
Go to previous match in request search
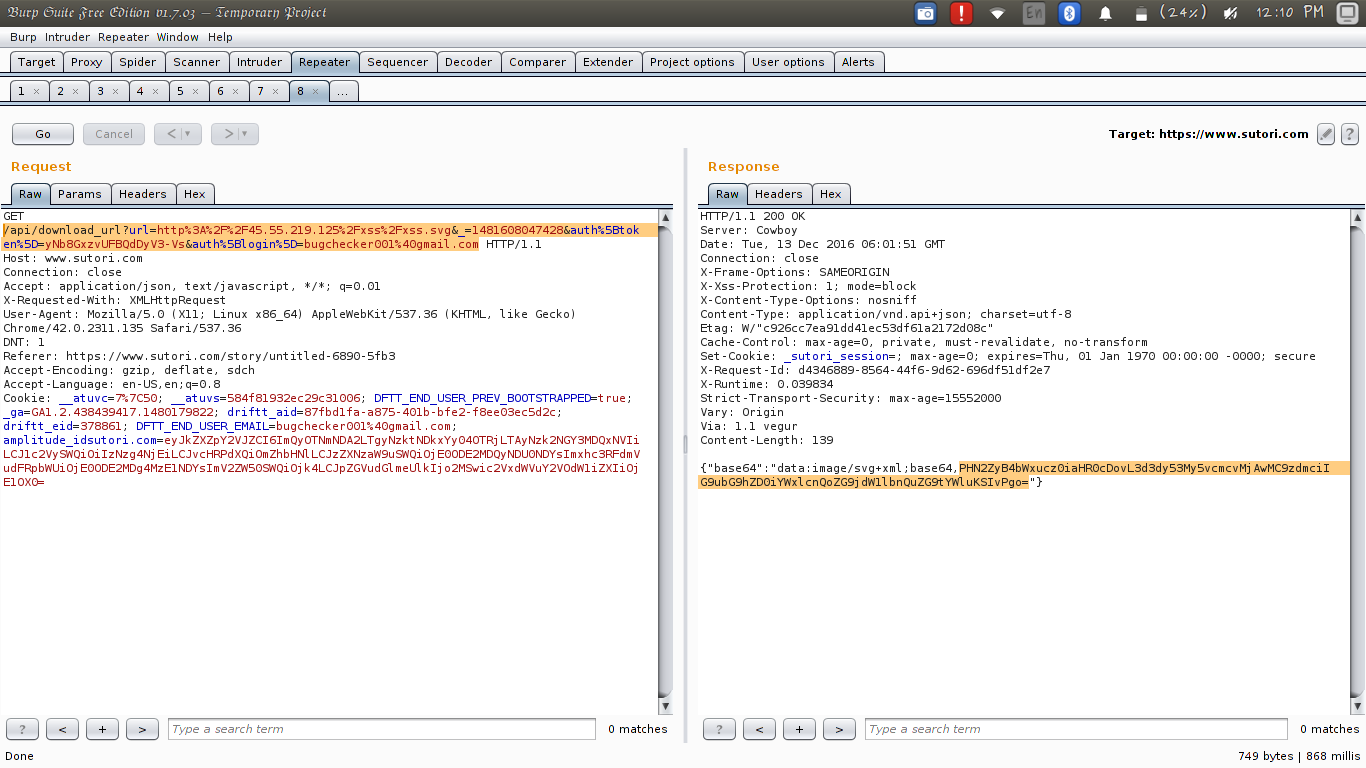pyautogui.click(x=62, y=729)
